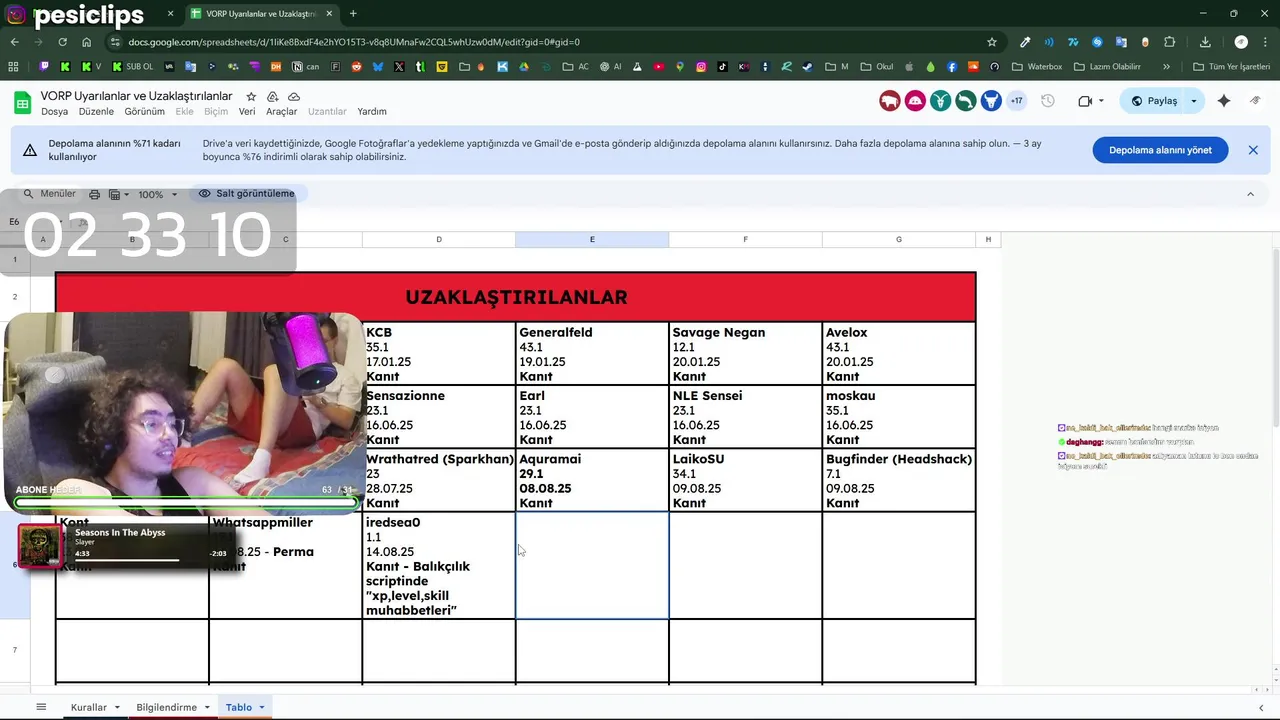
Task: Open the Chrome downloads icon
Action: click(x=1205, y=42)
